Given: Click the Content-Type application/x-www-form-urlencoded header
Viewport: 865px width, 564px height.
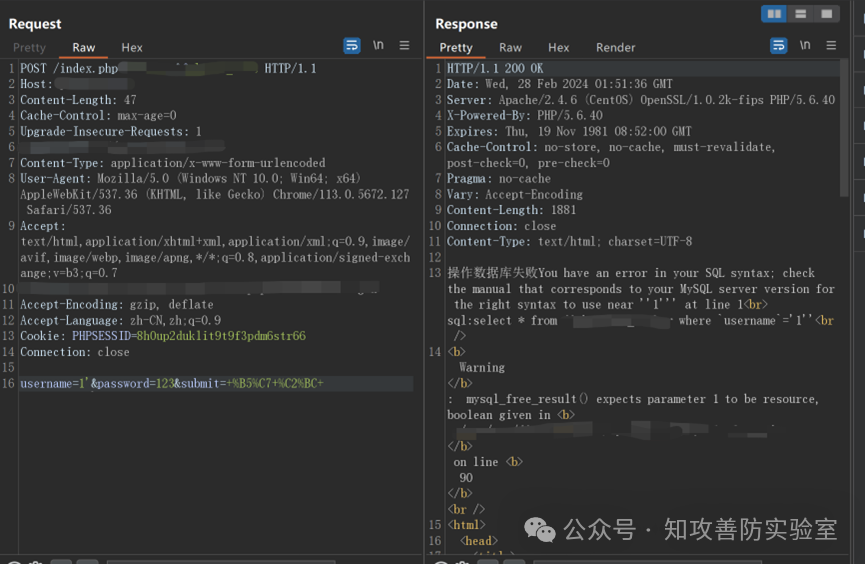Looking at the screenshot, I should pos(173,163).
